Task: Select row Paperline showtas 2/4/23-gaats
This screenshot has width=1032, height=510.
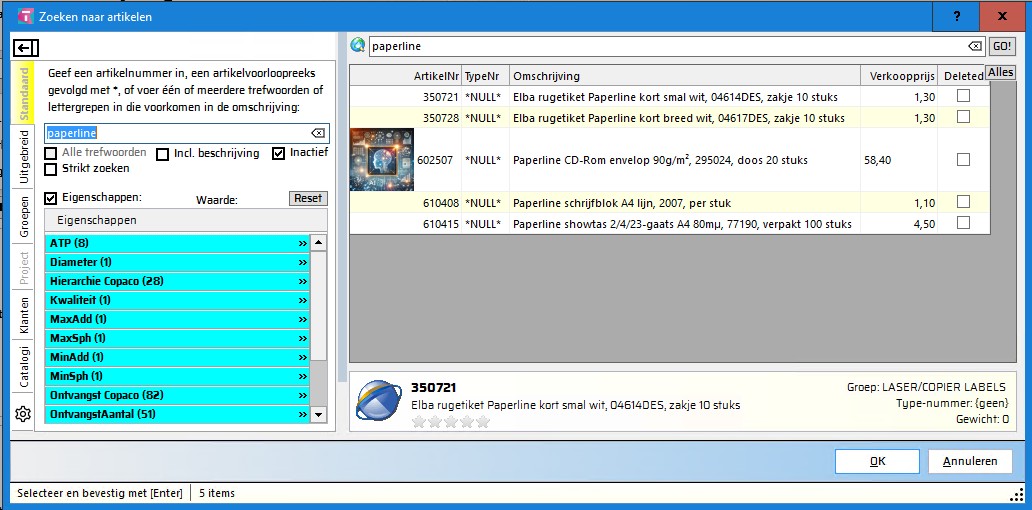Action: pos(670,224)
